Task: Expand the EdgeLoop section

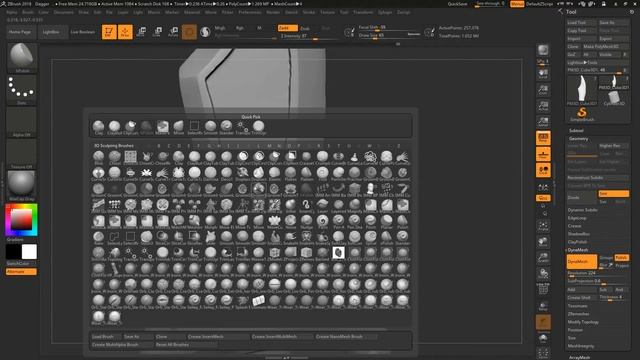Action: click(577, 218)
